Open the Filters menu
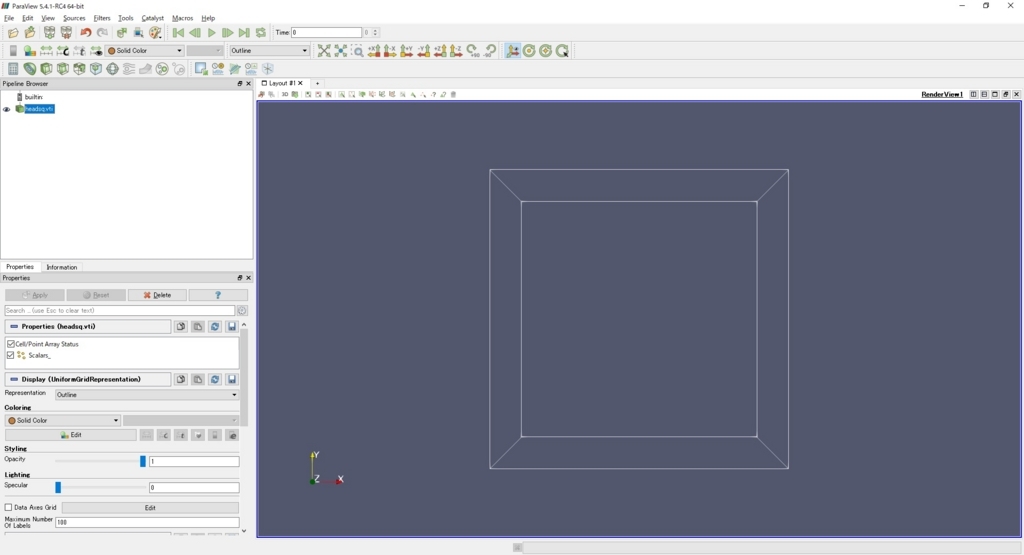Viewport: 1024px width, 555px height. 102,18
